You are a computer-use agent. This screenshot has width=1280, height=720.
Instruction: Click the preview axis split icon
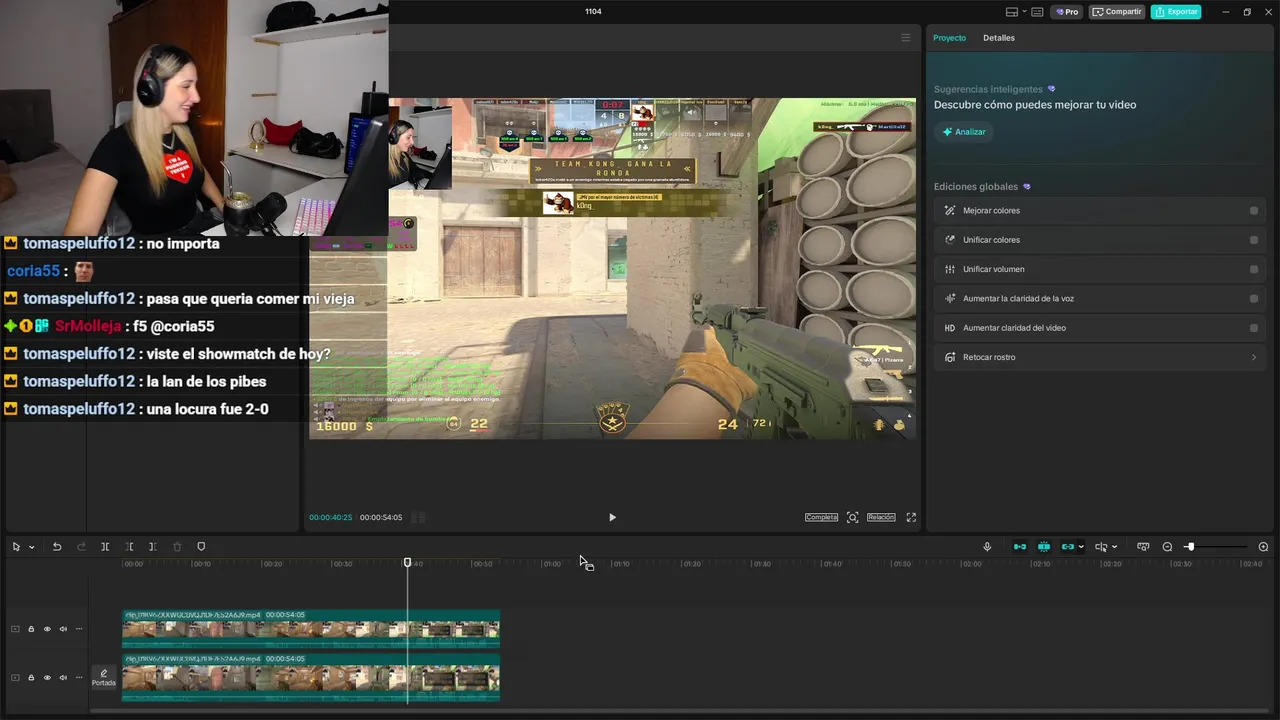(x=1101, y=547)
